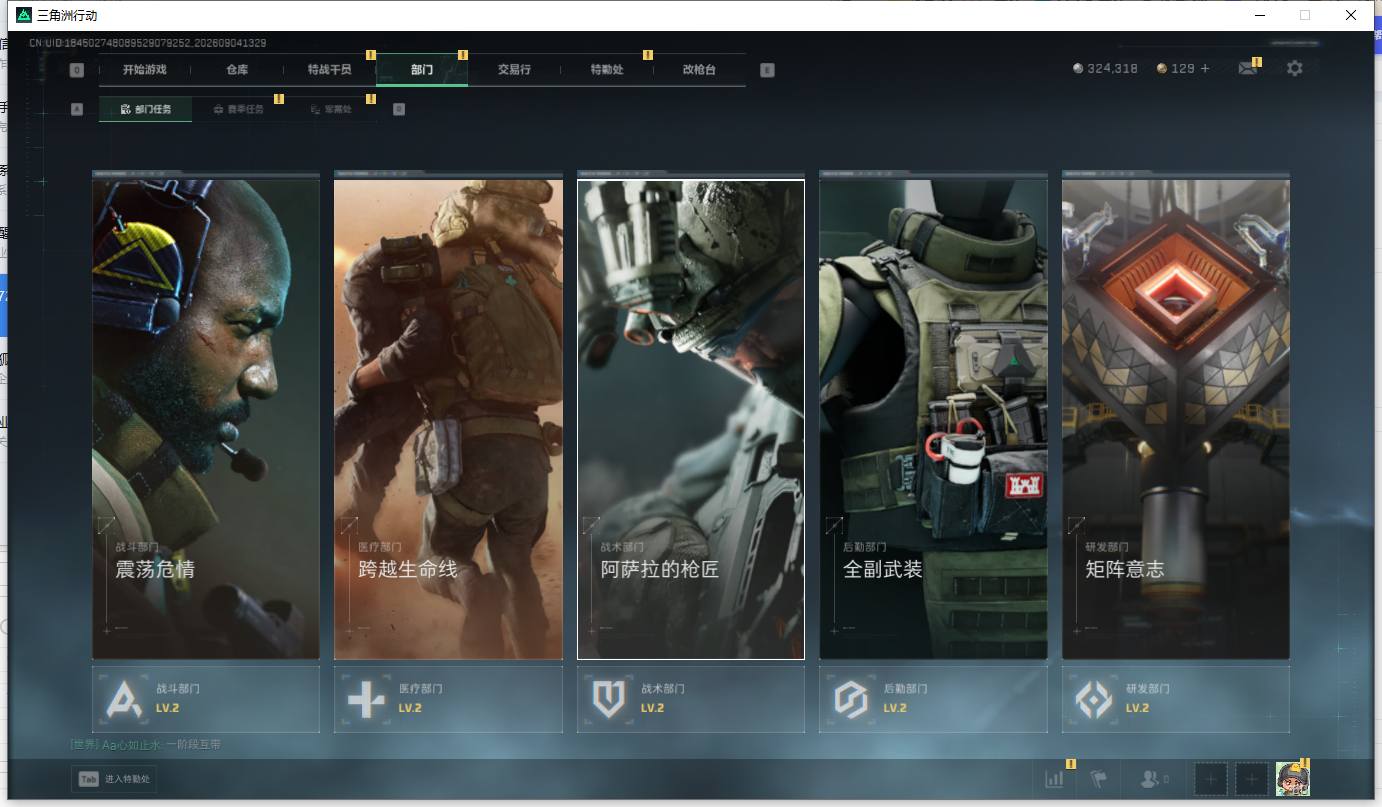Click the plus to add gold currency
The width and height of the screenshot is (1382, 807).
pyautogui.click(x=1205, y=69)
